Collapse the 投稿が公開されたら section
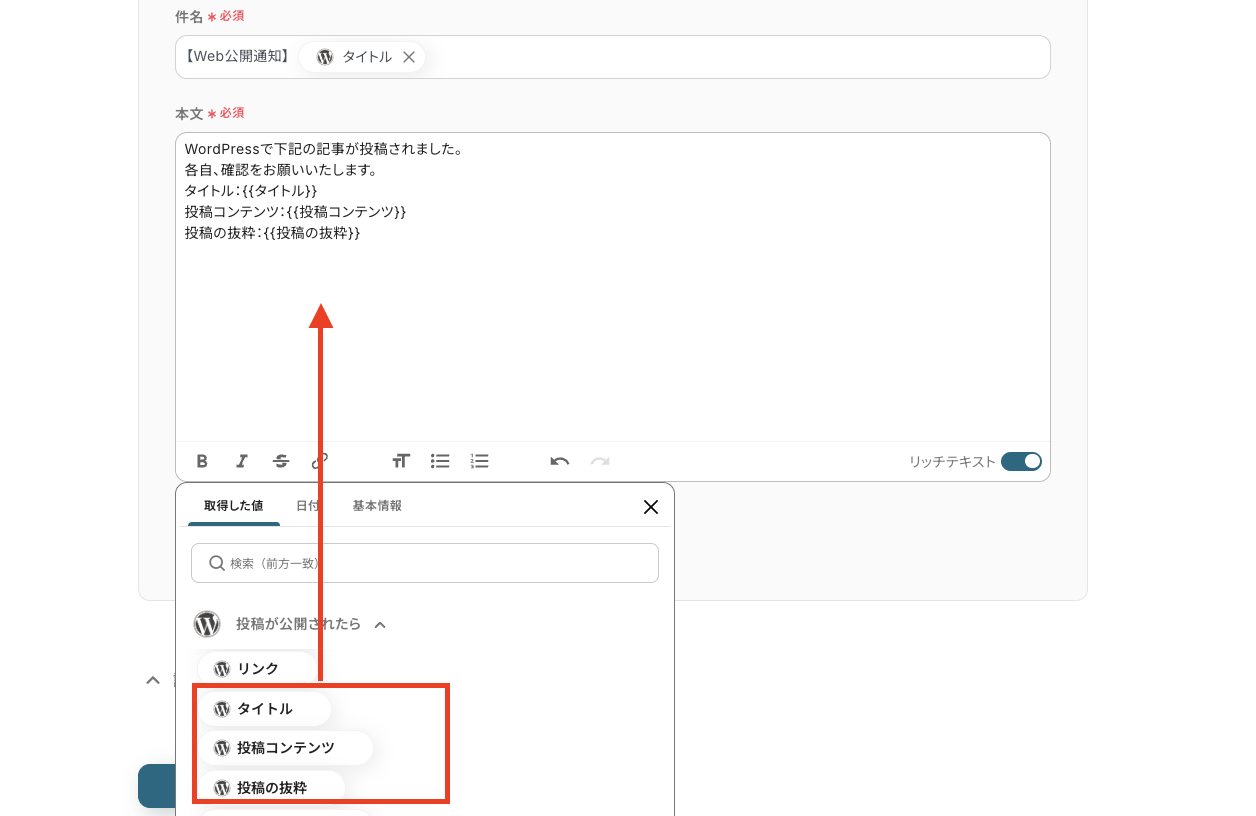This screenshot has width=1256, height=816. (x=380, y=625)
